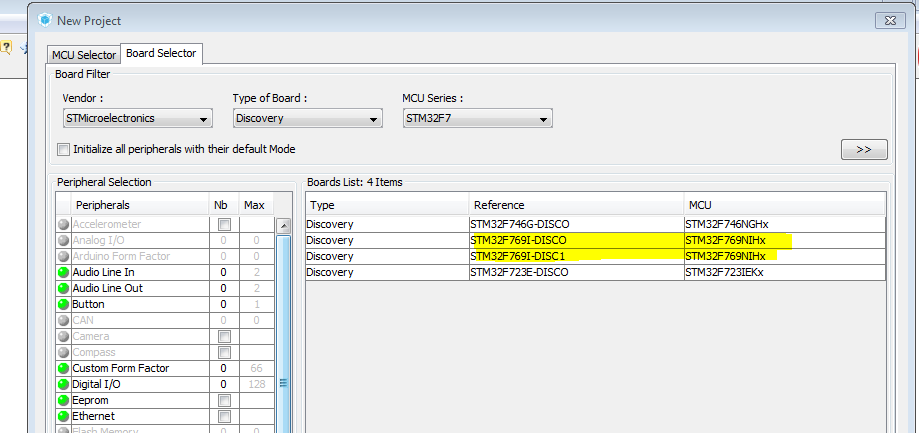The image size is (919, 433).
Task: Click the Audio Line In peripheral label
Action: point(103,272)
